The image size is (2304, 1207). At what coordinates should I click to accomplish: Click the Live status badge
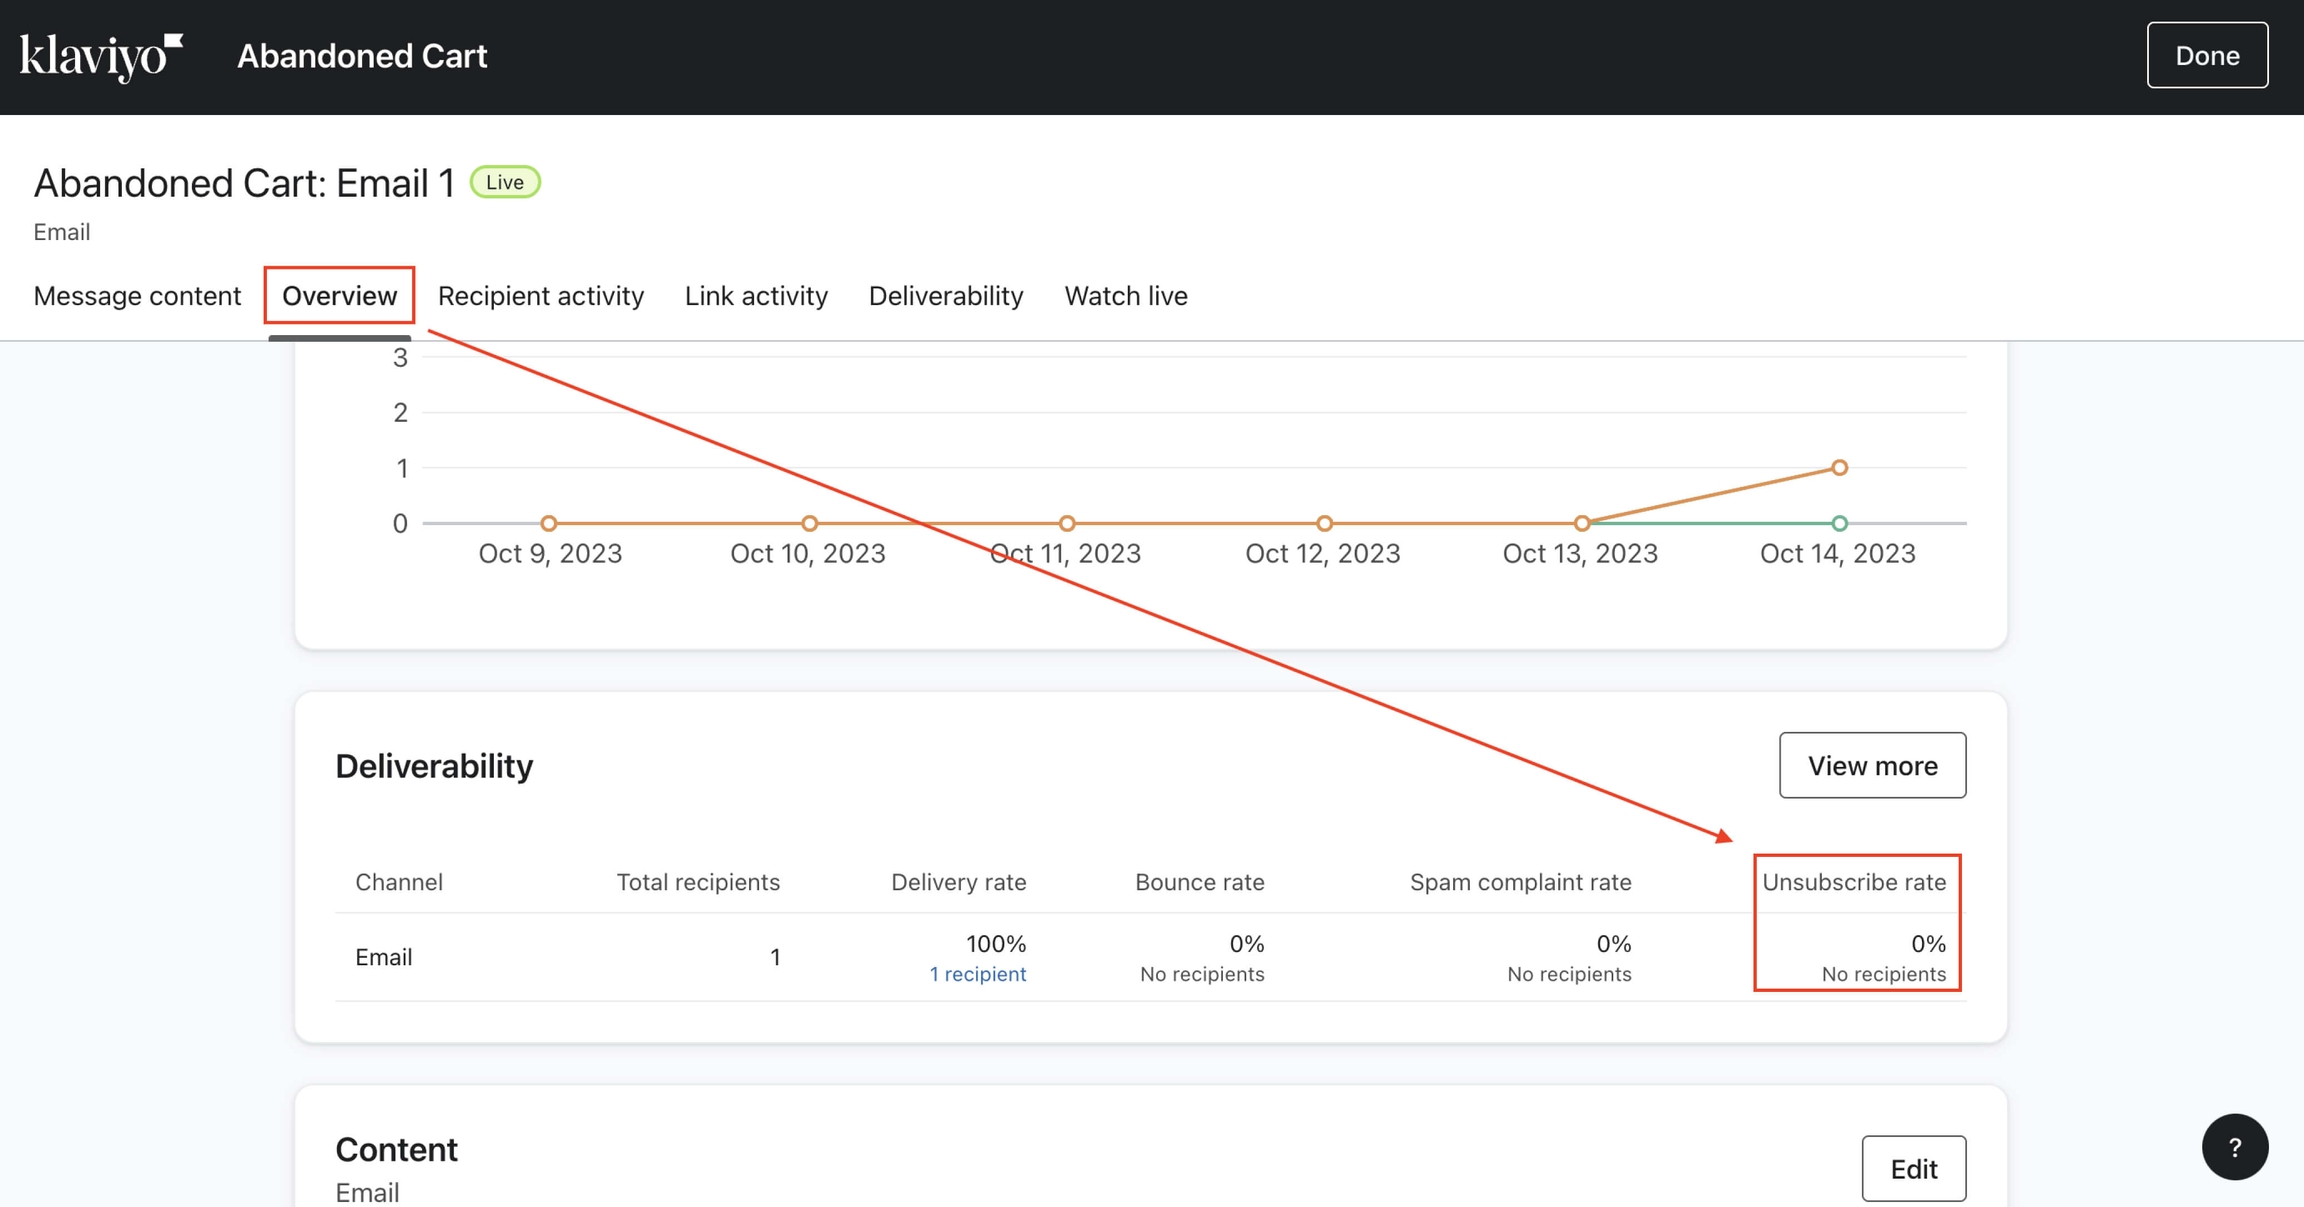pyautogui.click(x=505, y=181)
